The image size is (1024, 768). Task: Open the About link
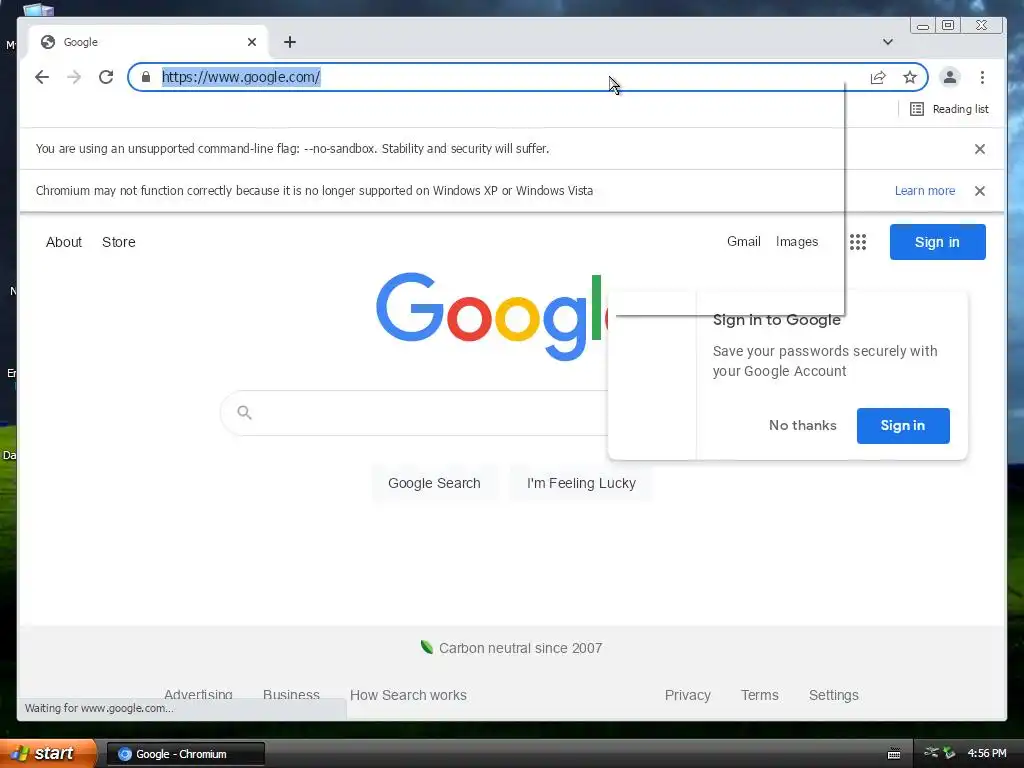click(64, 242)
